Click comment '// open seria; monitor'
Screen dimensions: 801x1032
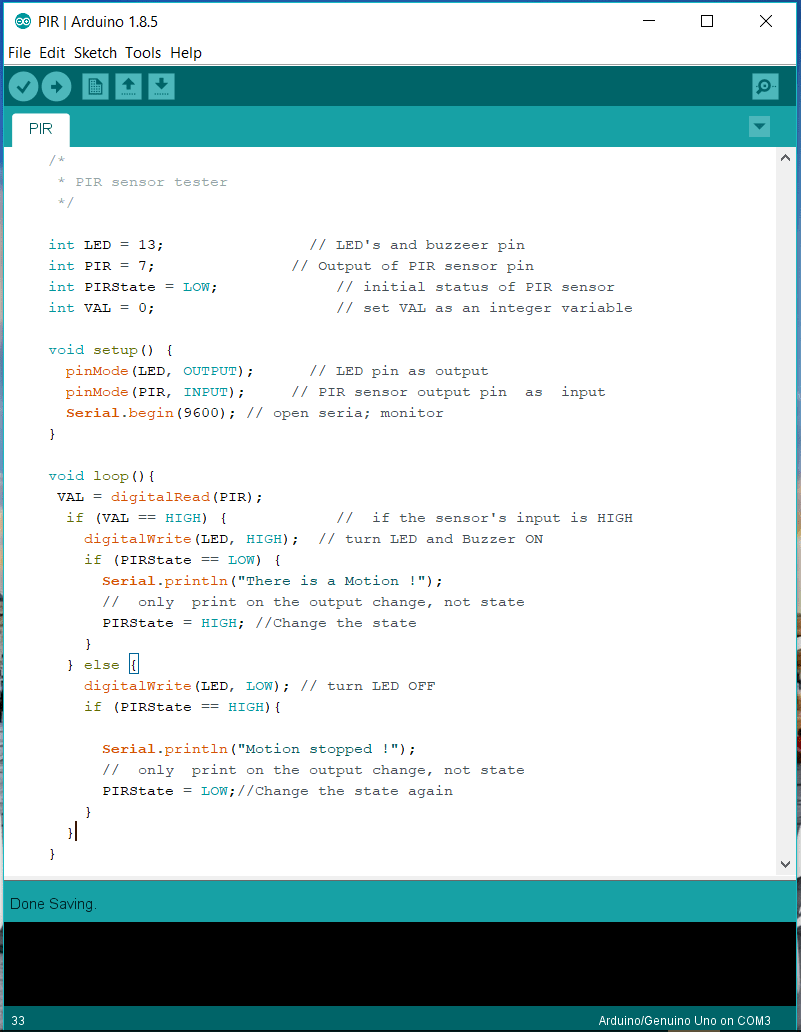click(x=345, y=413)
